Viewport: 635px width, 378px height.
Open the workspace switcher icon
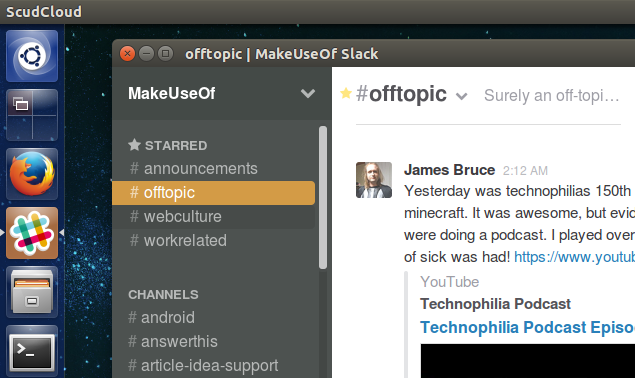32,115
